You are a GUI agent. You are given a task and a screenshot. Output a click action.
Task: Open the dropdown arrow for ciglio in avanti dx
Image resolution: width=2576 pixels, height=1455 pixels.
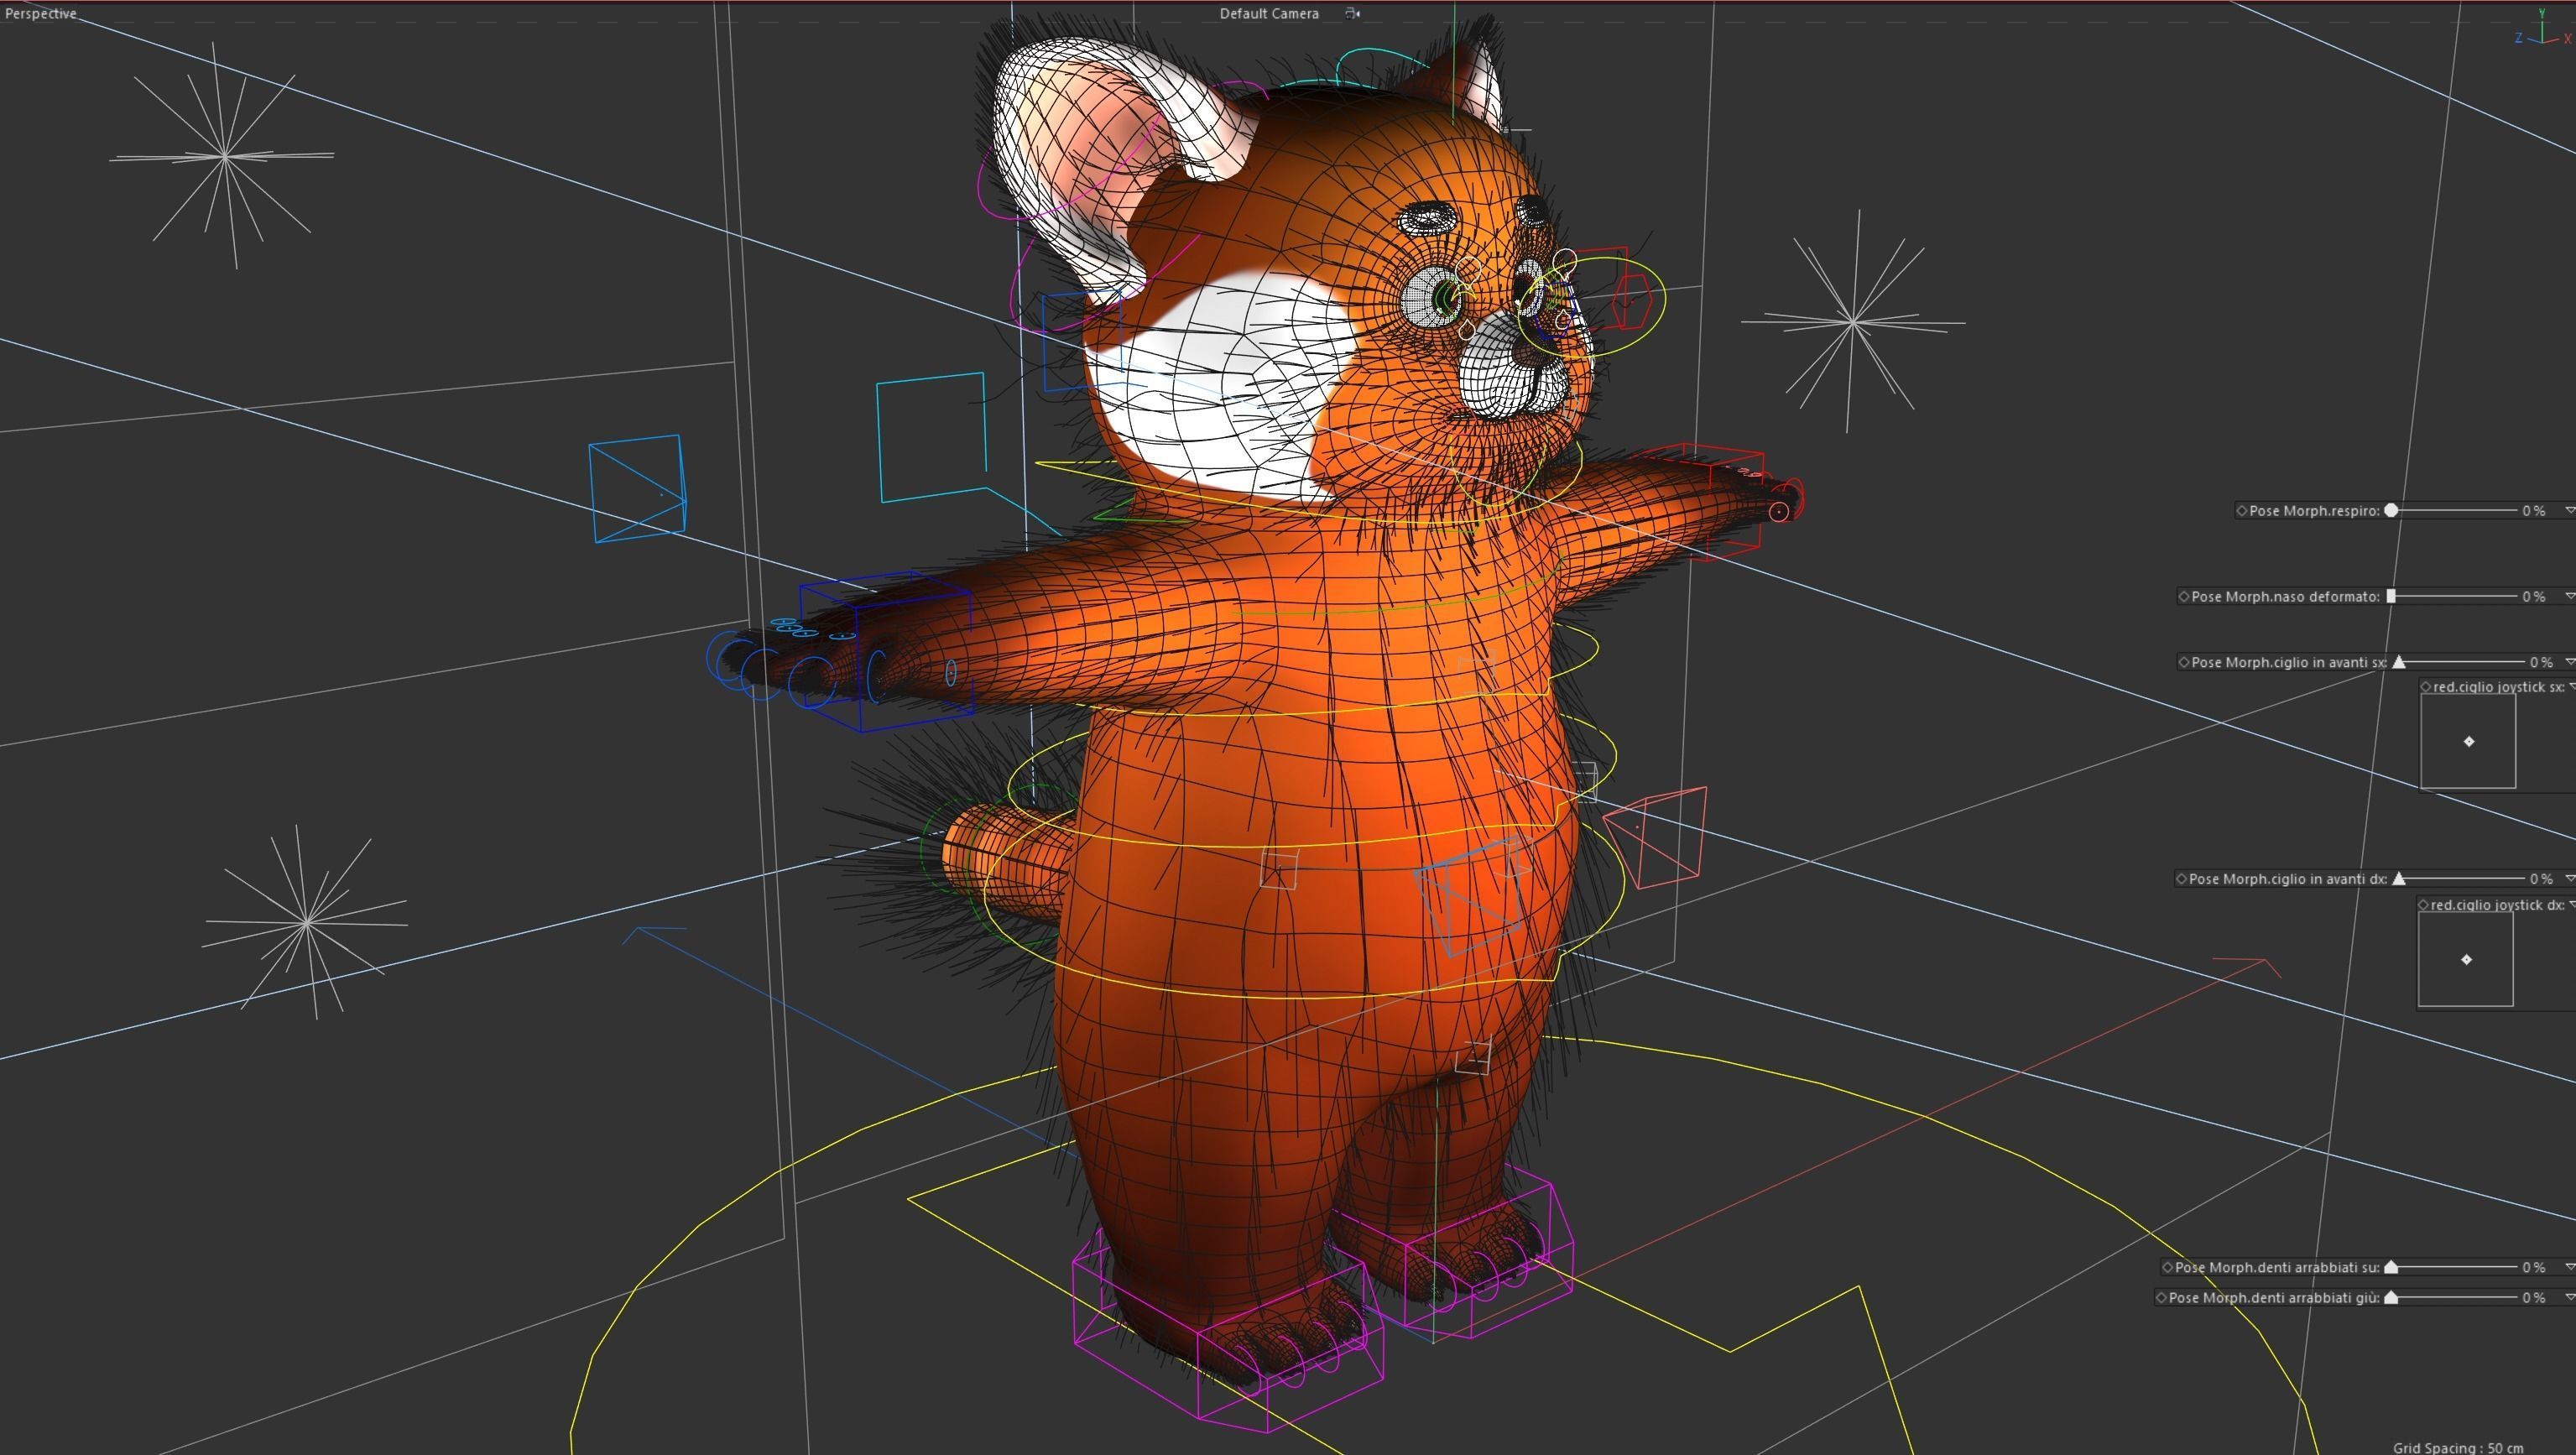click(2570, 879)
